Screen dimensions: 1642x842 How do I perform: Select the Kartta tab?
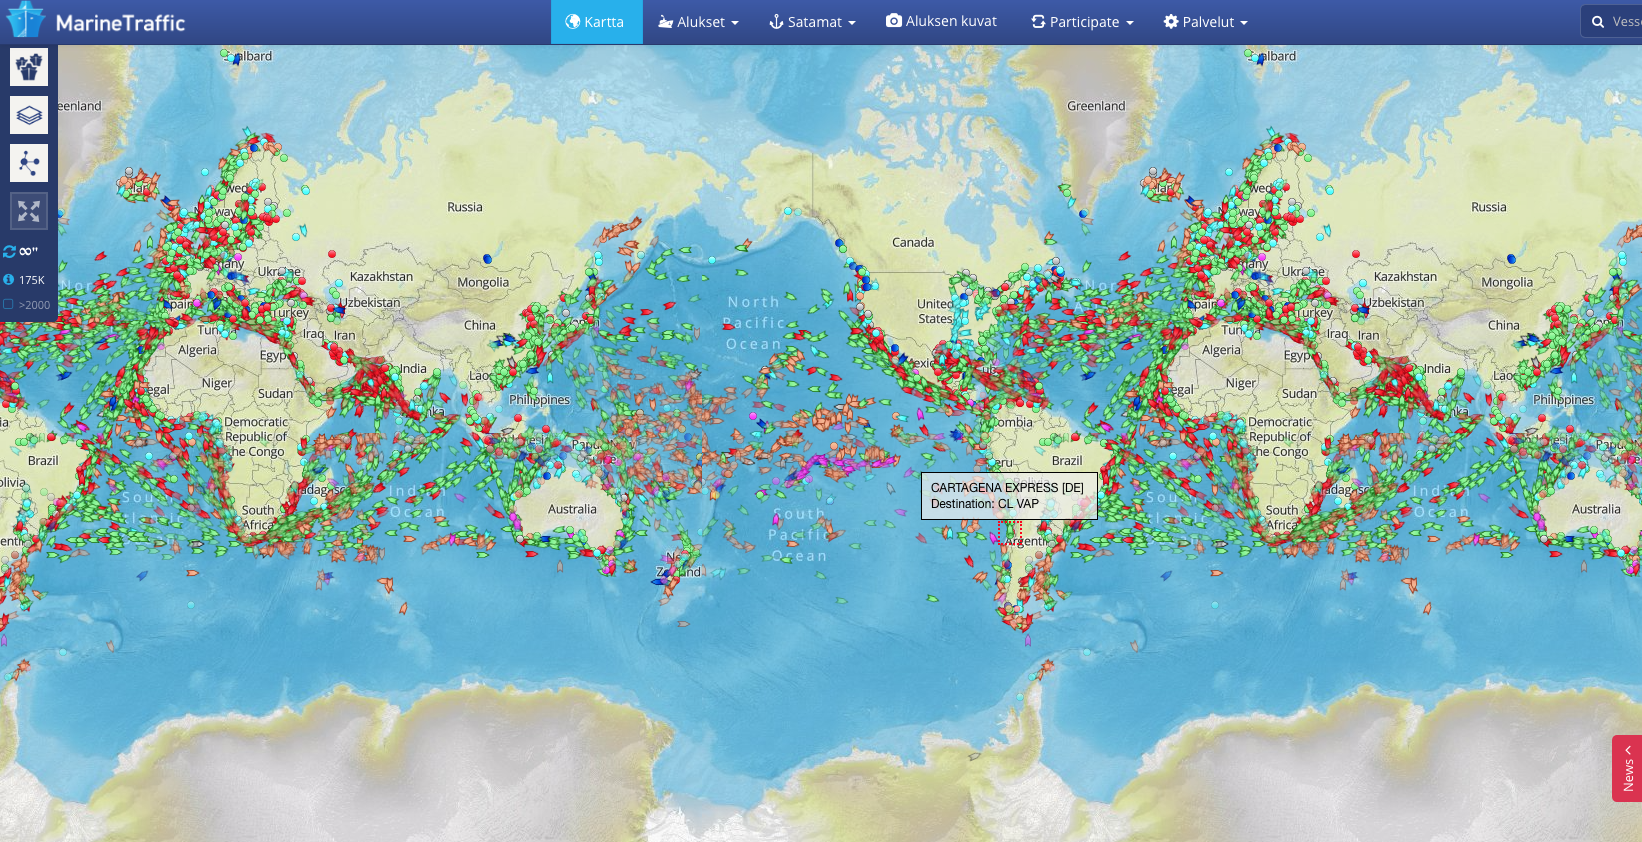595,22
